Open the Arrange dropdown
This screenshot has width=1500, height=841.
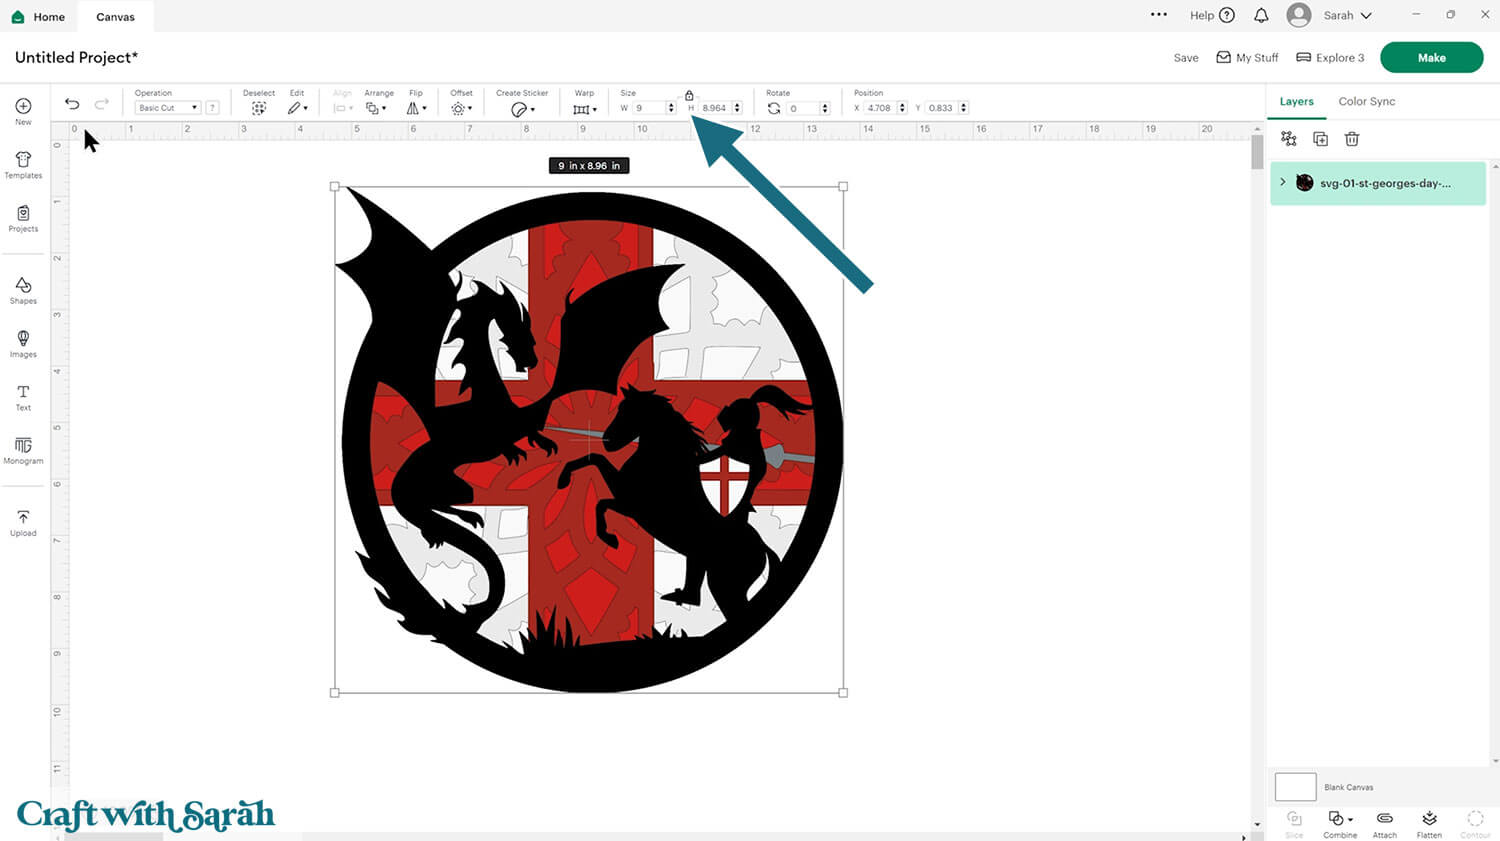point(376,108)
